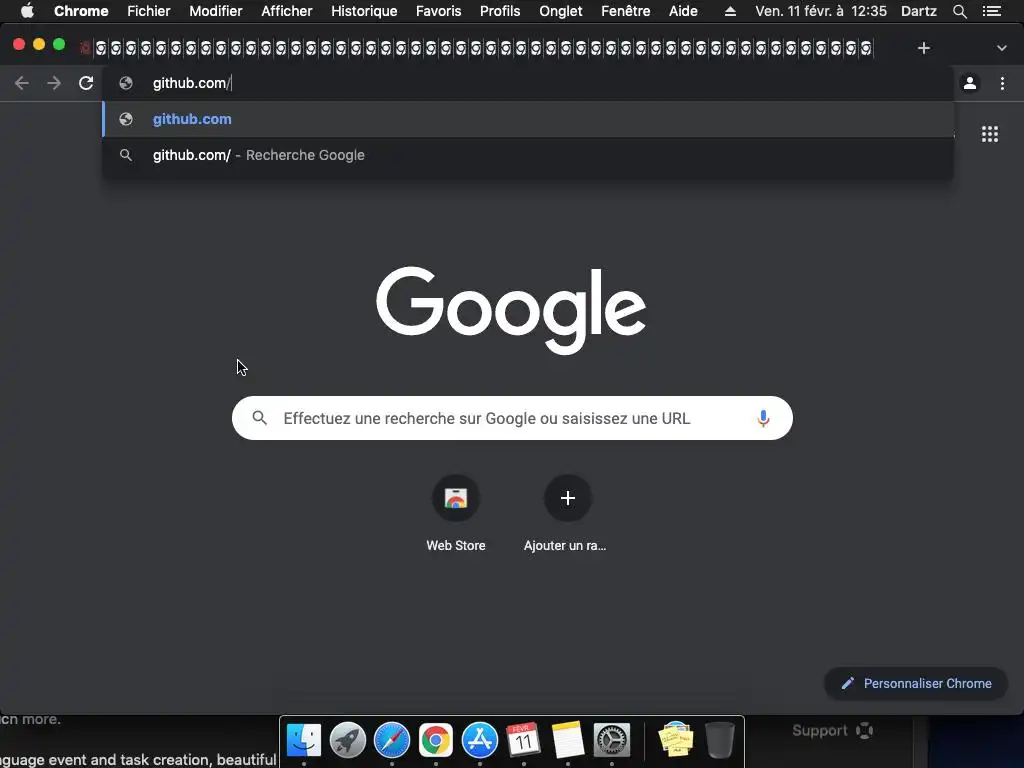Open the Fenêtre menu
The height and width of the screenshot is (768, 1024).
(x=626, y=11)
